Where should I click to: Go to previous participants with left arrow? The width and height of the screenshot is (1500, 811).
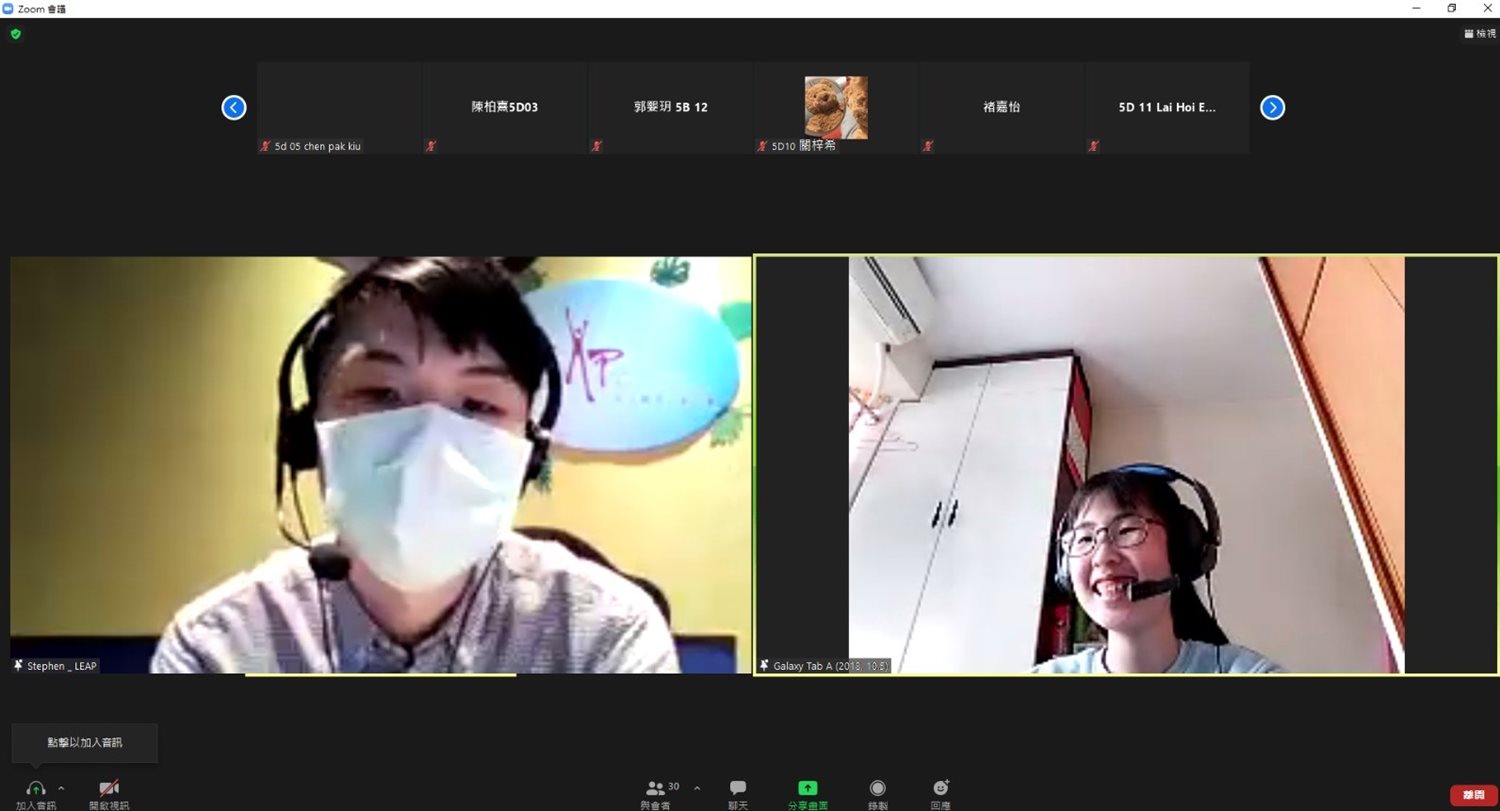tap(234, 108)
